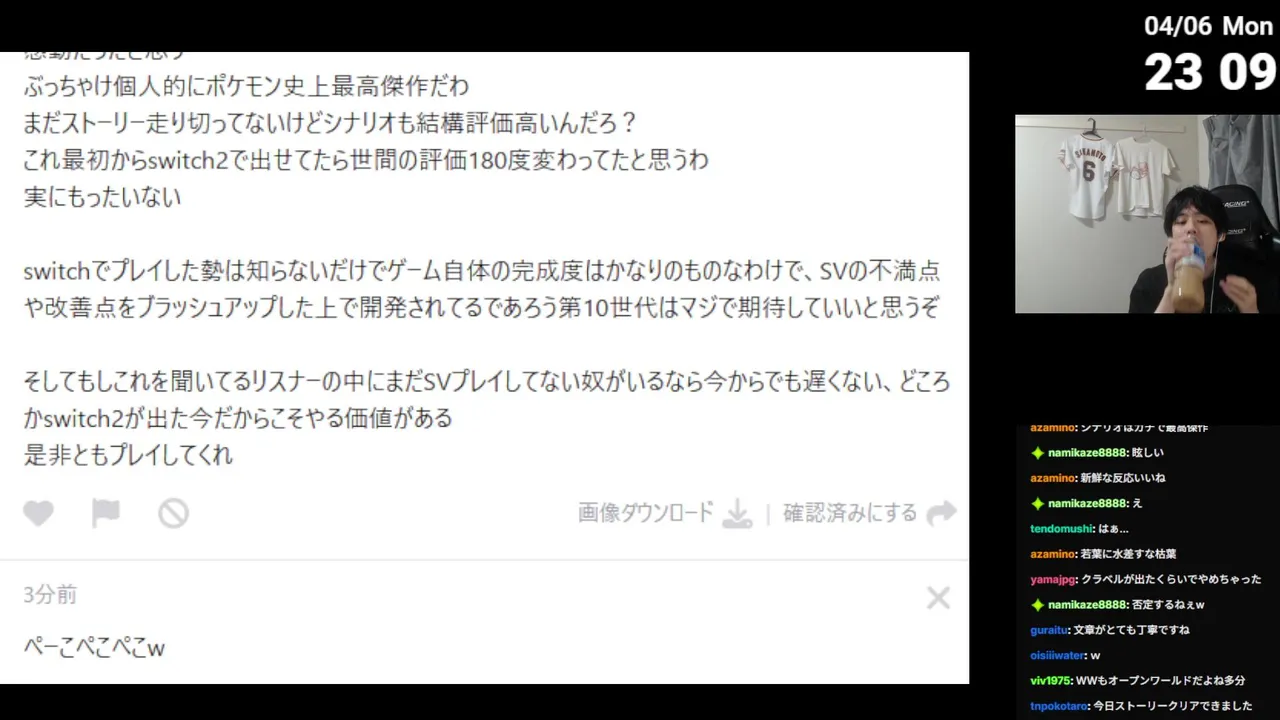Click the flag report icon

[x=106, y=513]
